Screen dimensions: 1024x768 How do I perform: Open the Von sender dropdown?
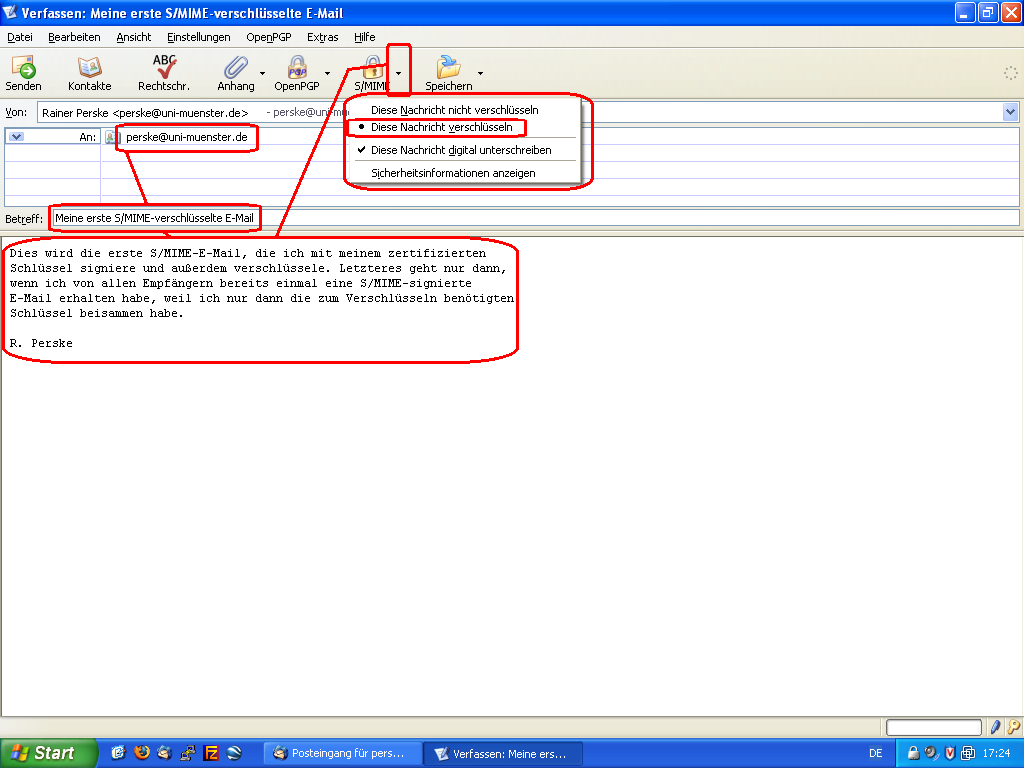coord(1010,113)
